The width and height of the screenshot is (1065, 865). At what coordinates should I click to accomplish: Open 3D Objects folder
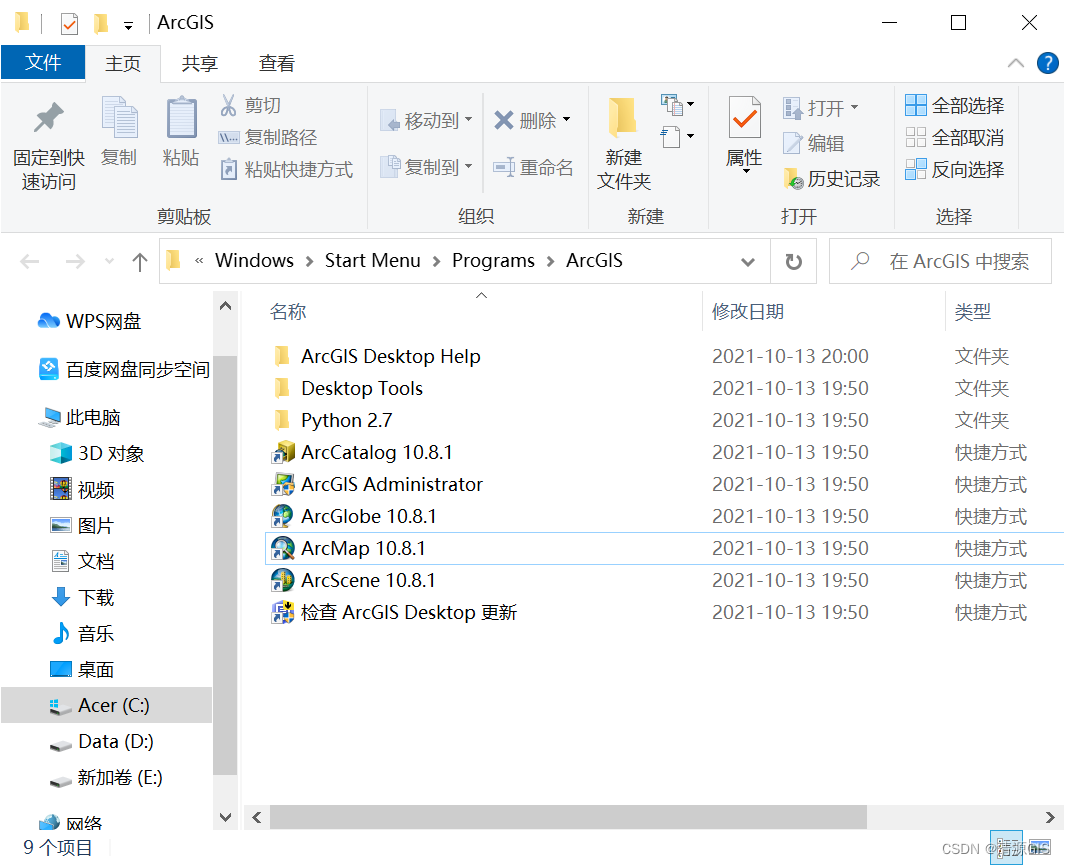pos(97,454)
